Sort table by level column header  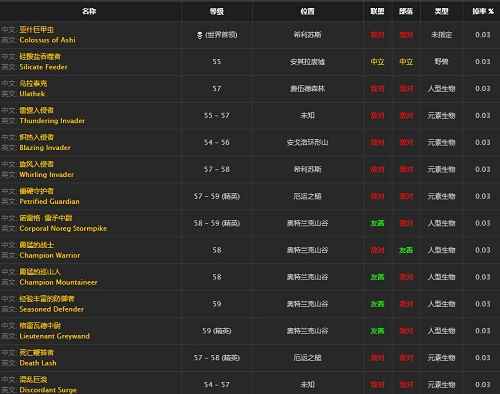[217, 11]
